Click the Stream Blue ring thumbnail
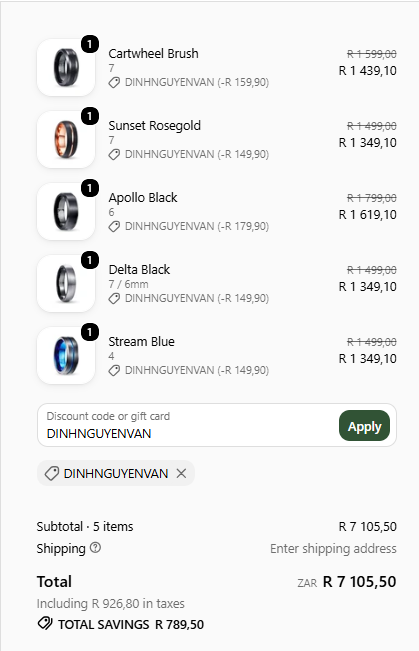 [x=66, y=355]
